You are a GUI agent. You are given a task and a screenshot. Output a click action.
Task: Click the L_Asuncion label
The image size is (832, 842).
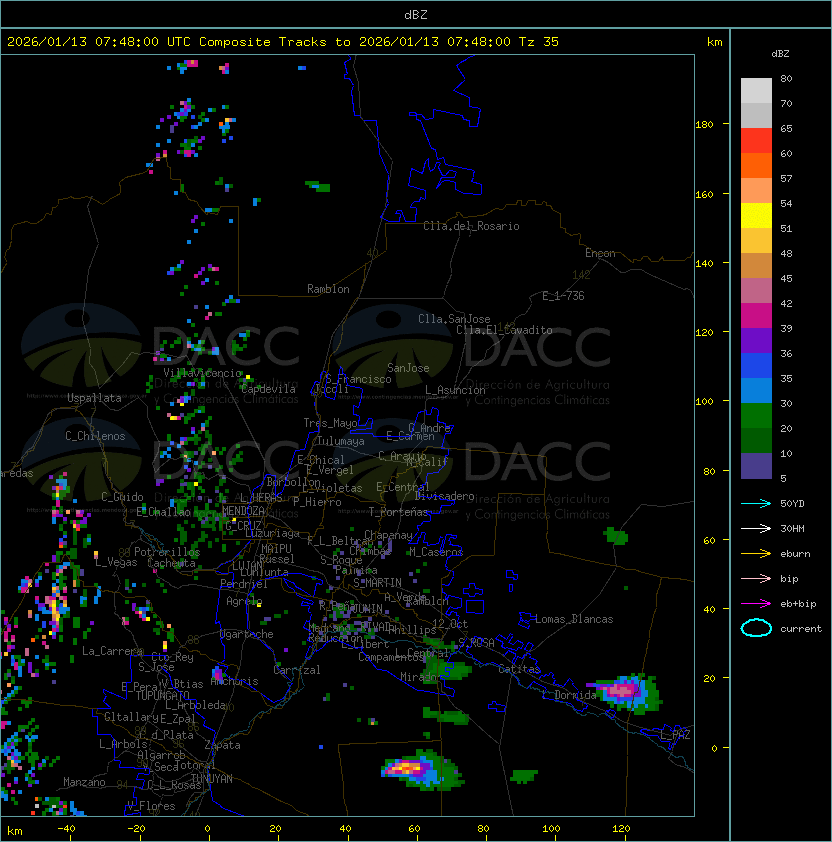pos(455,390)
